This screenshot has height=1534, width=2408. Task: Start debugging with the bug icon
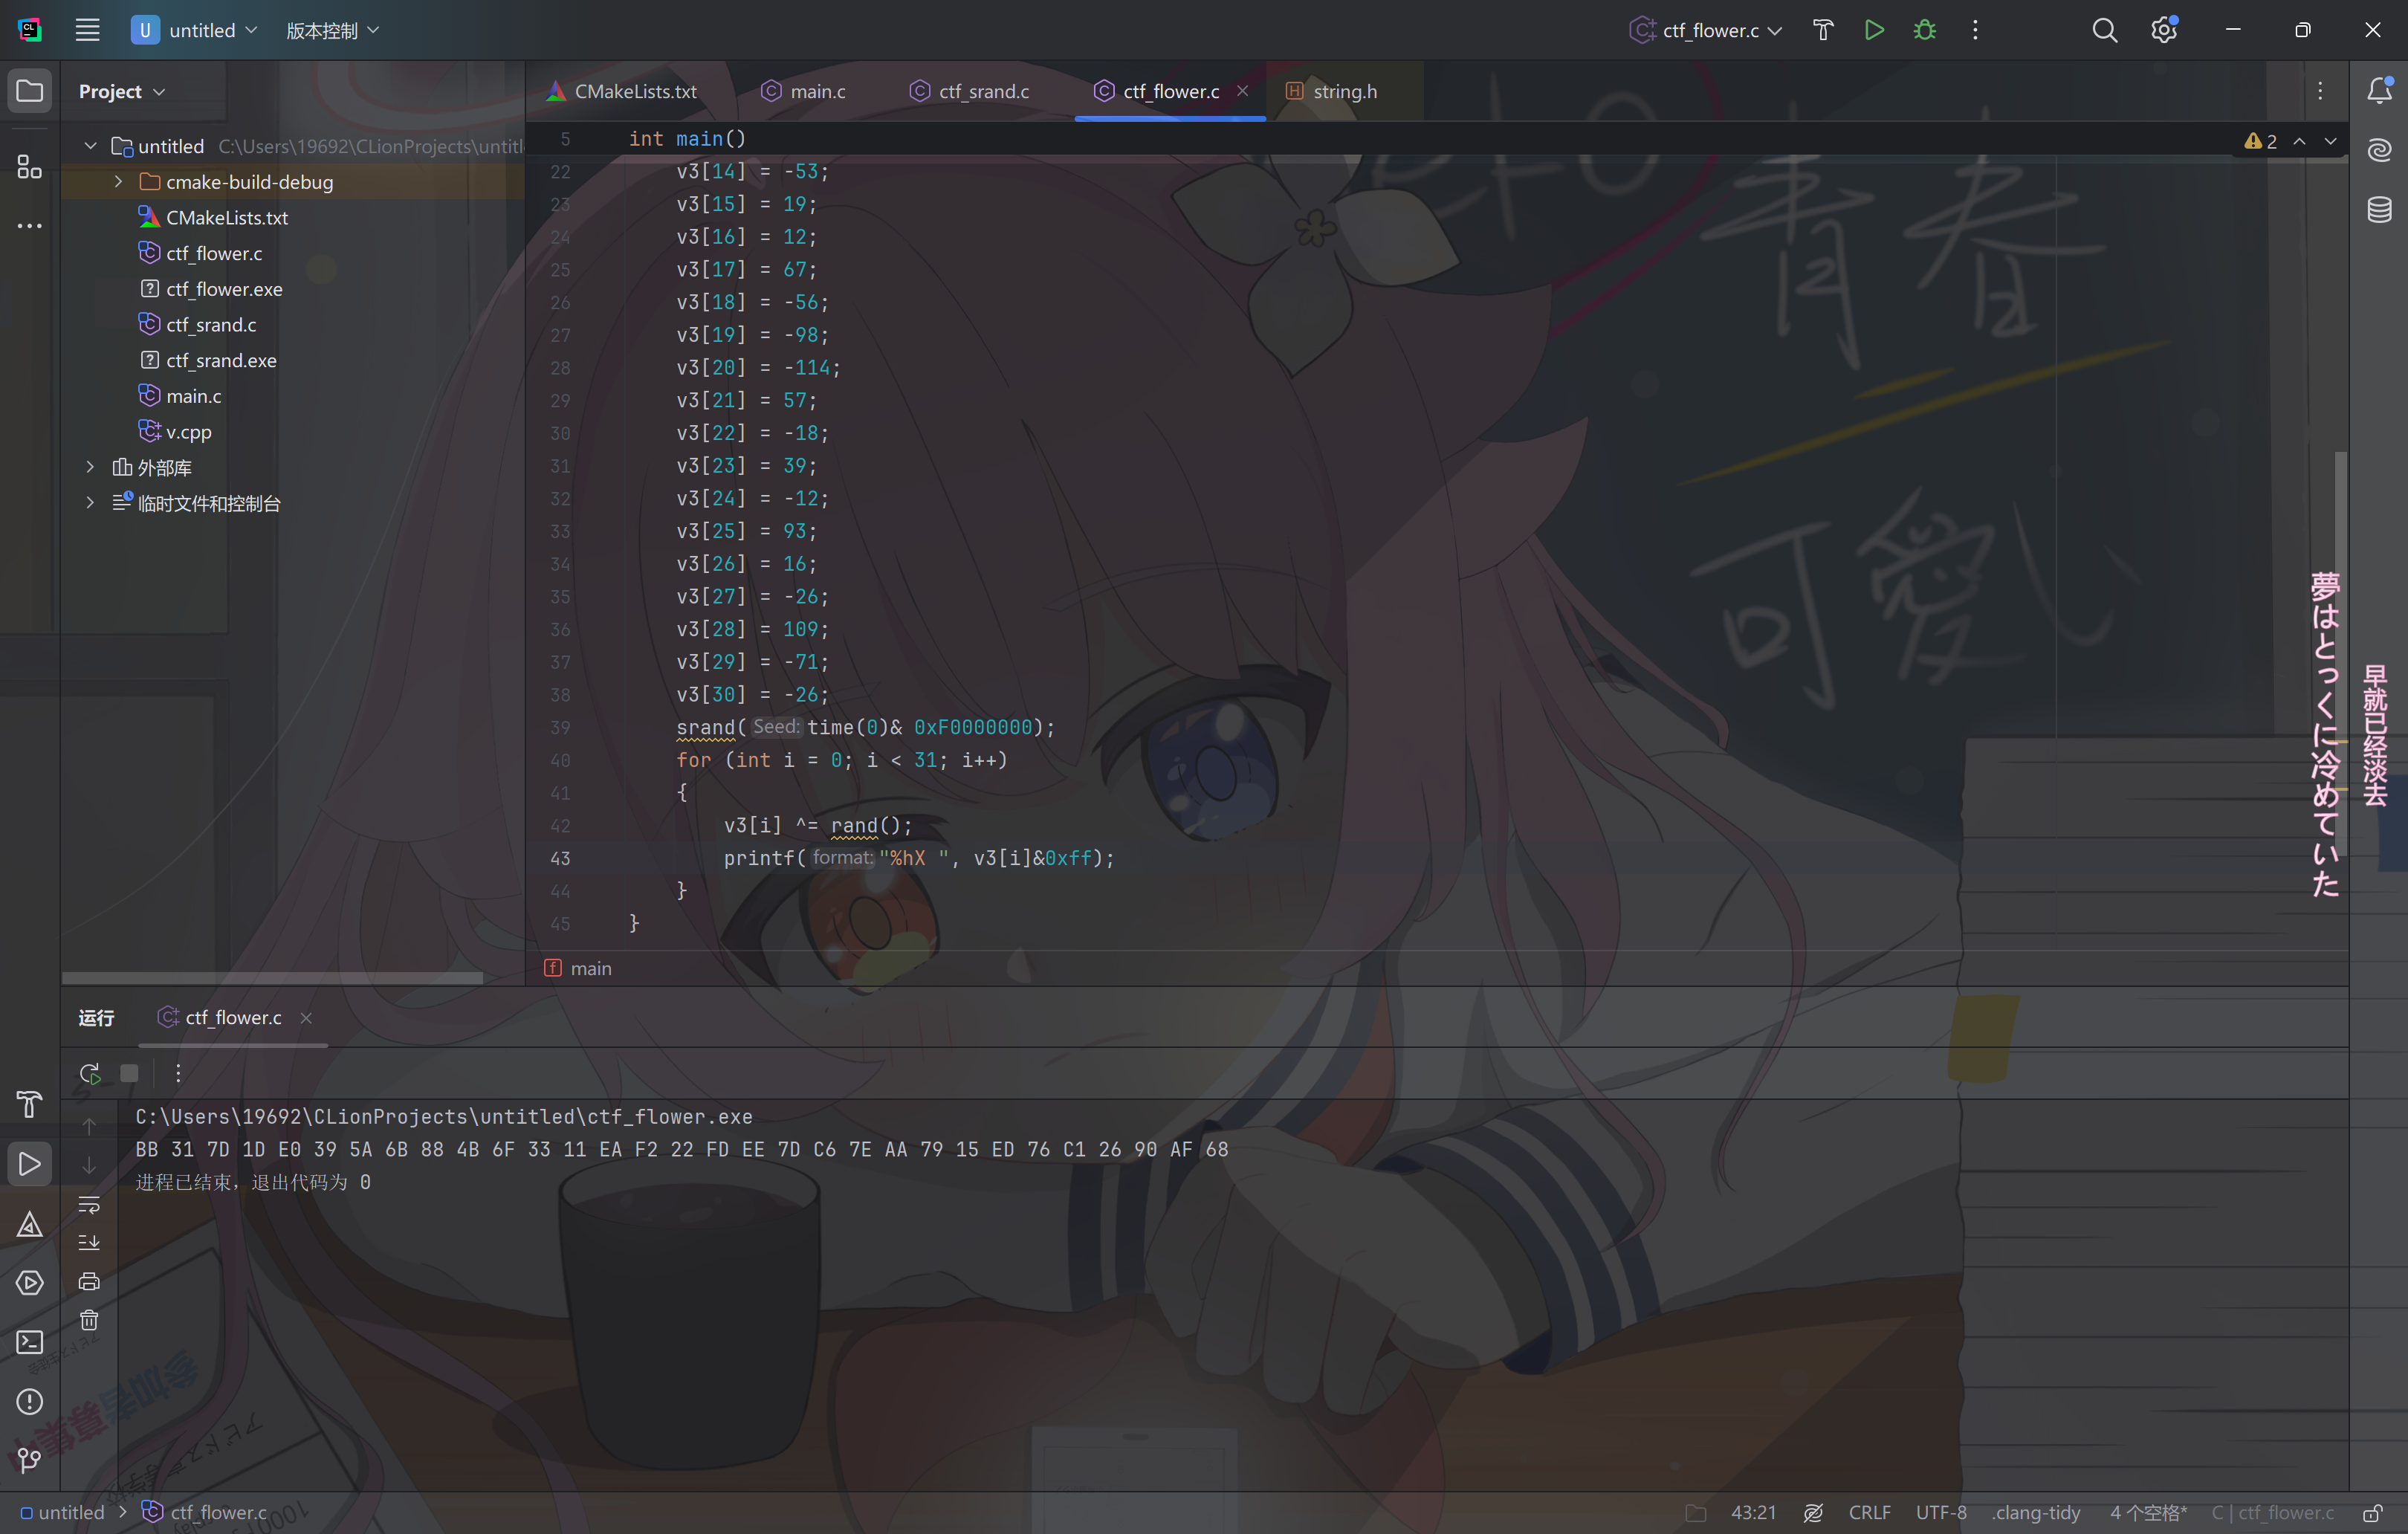[1924, 30]
